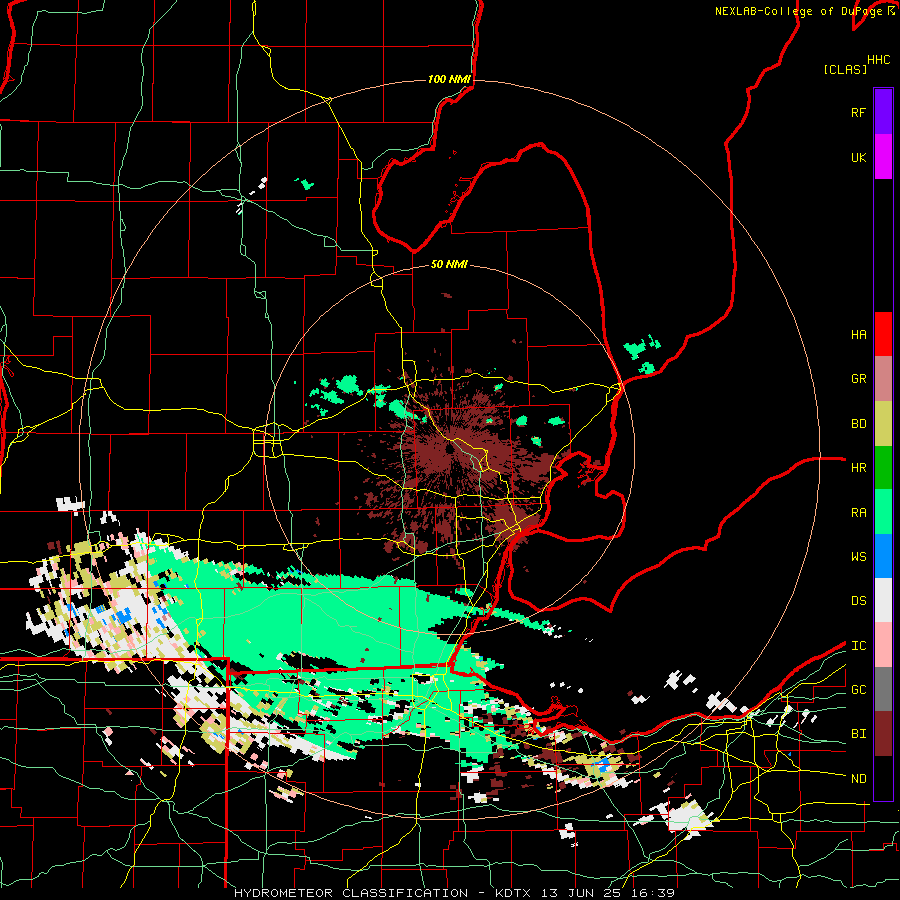
Task: Click the dusty pink GR legend swatch
Action: pos(883,379)
